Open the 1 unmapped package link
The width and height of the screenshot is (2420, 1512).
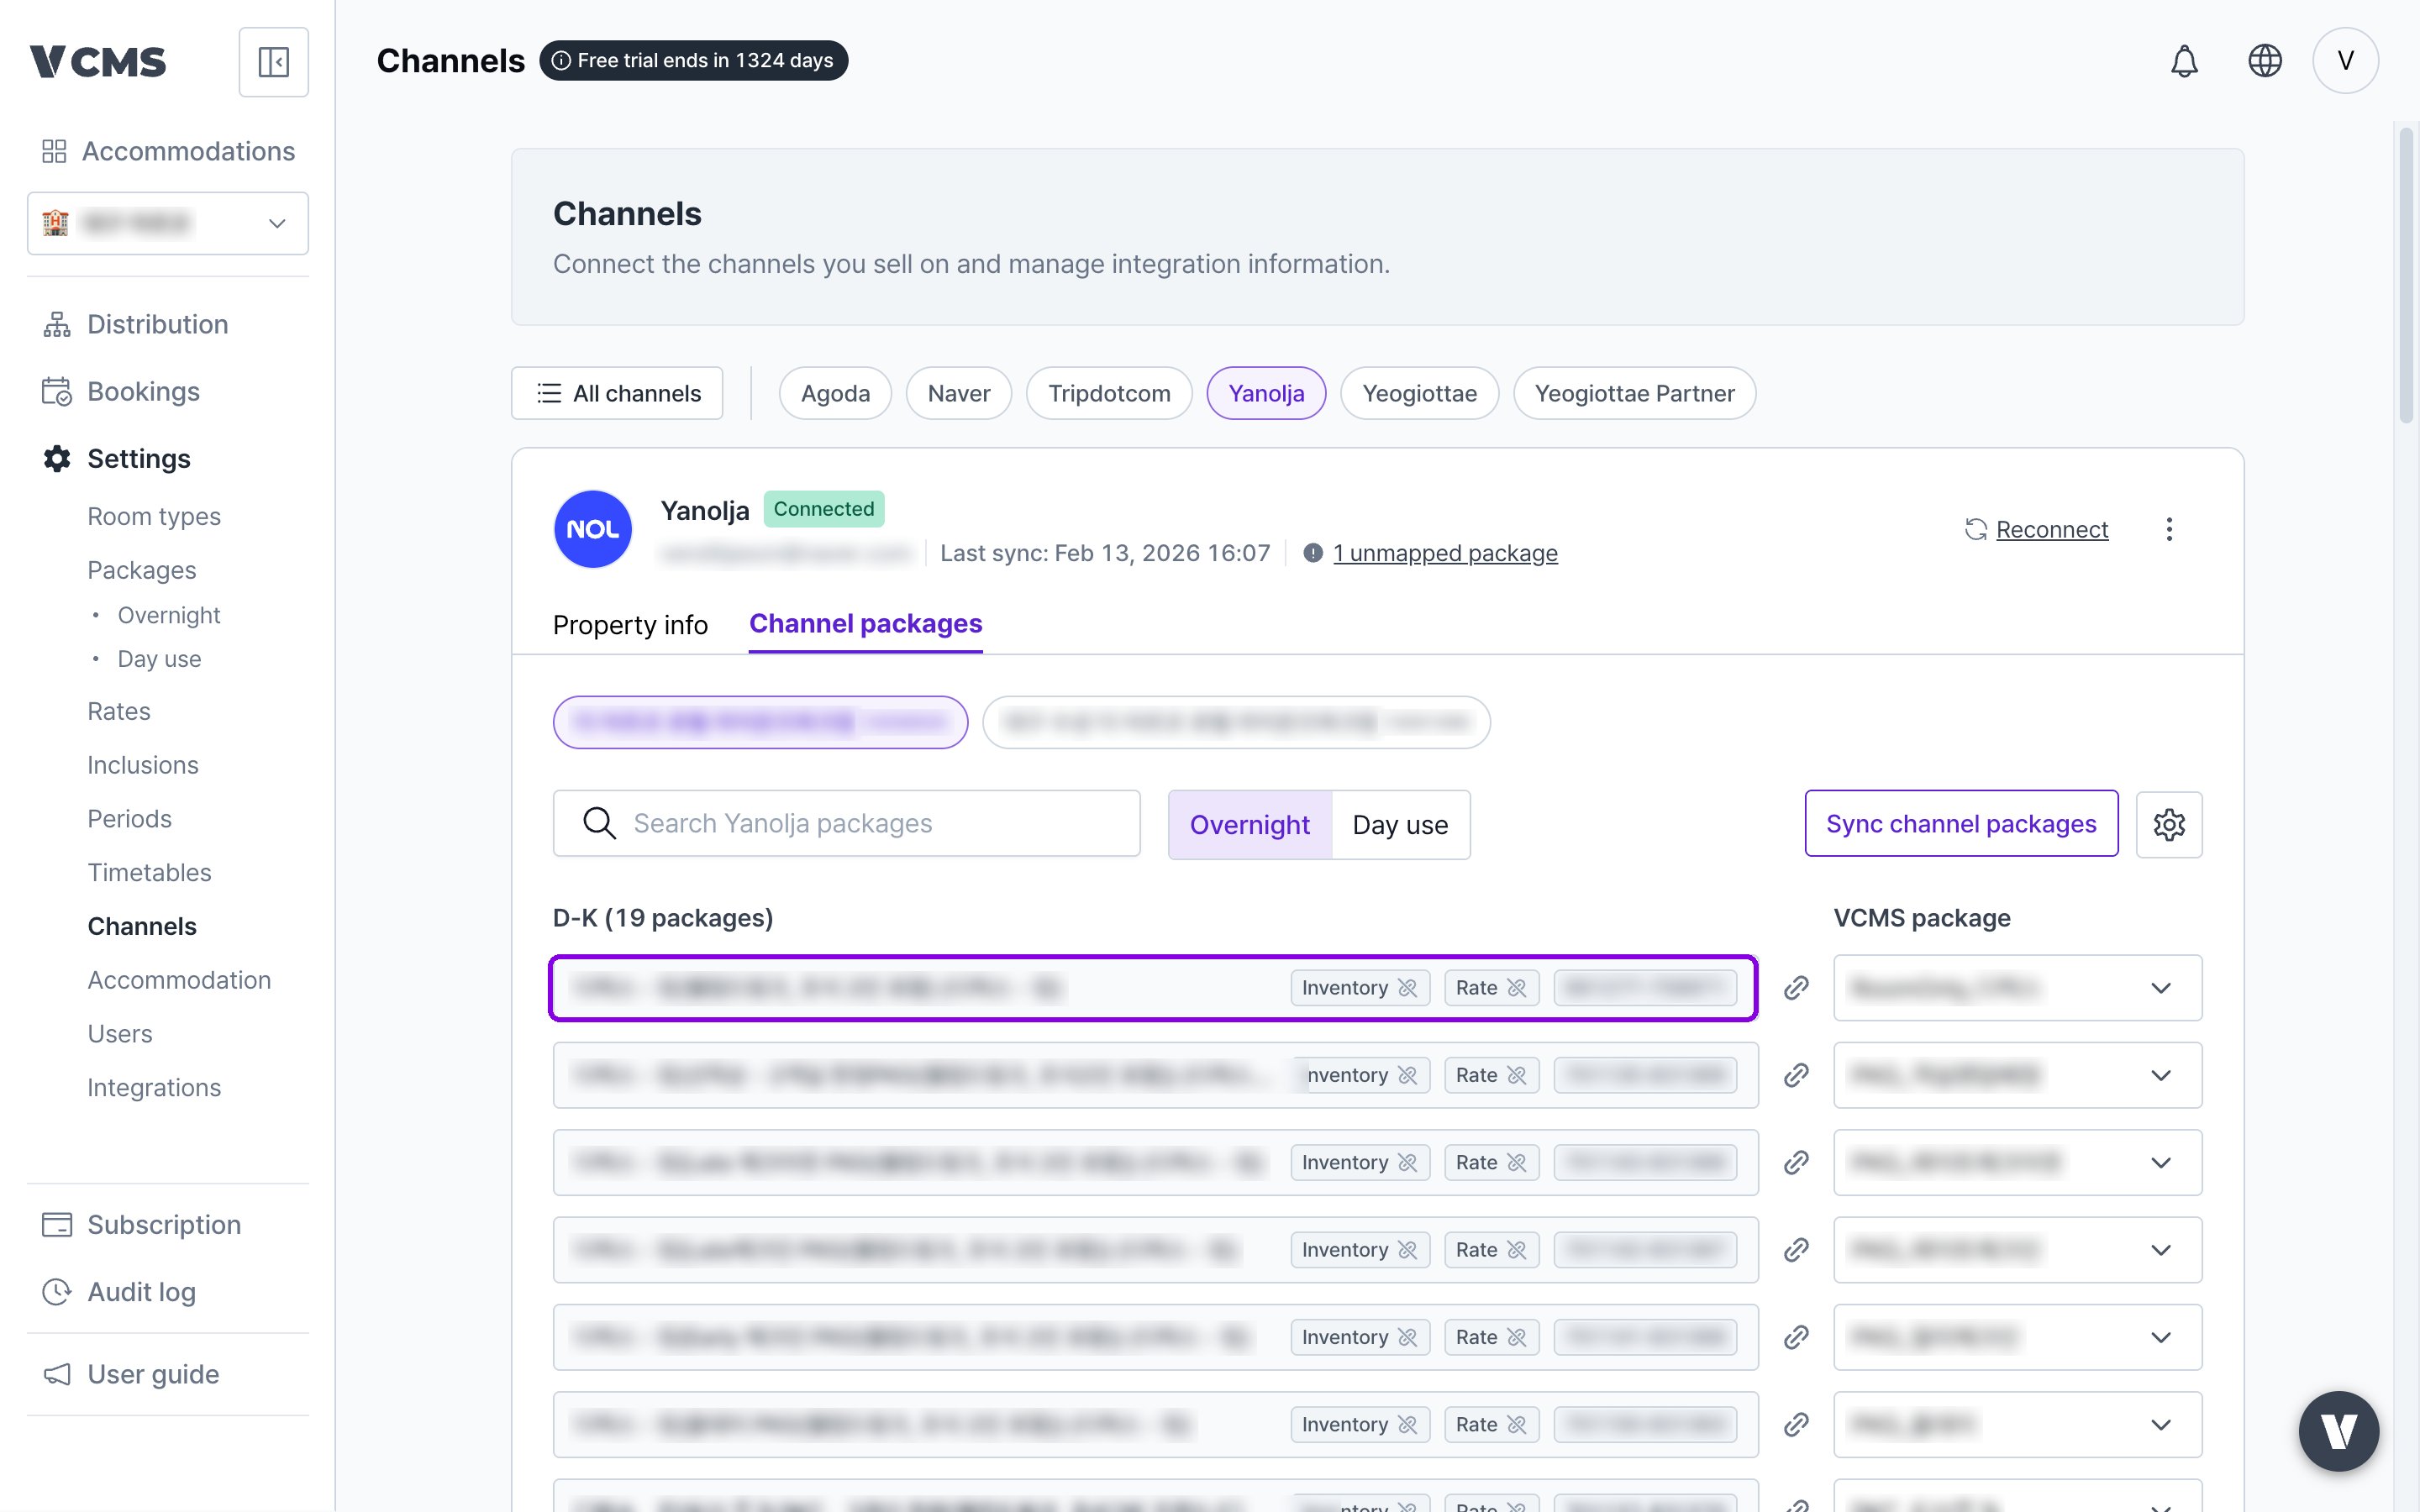click(x=1445, y=553)
